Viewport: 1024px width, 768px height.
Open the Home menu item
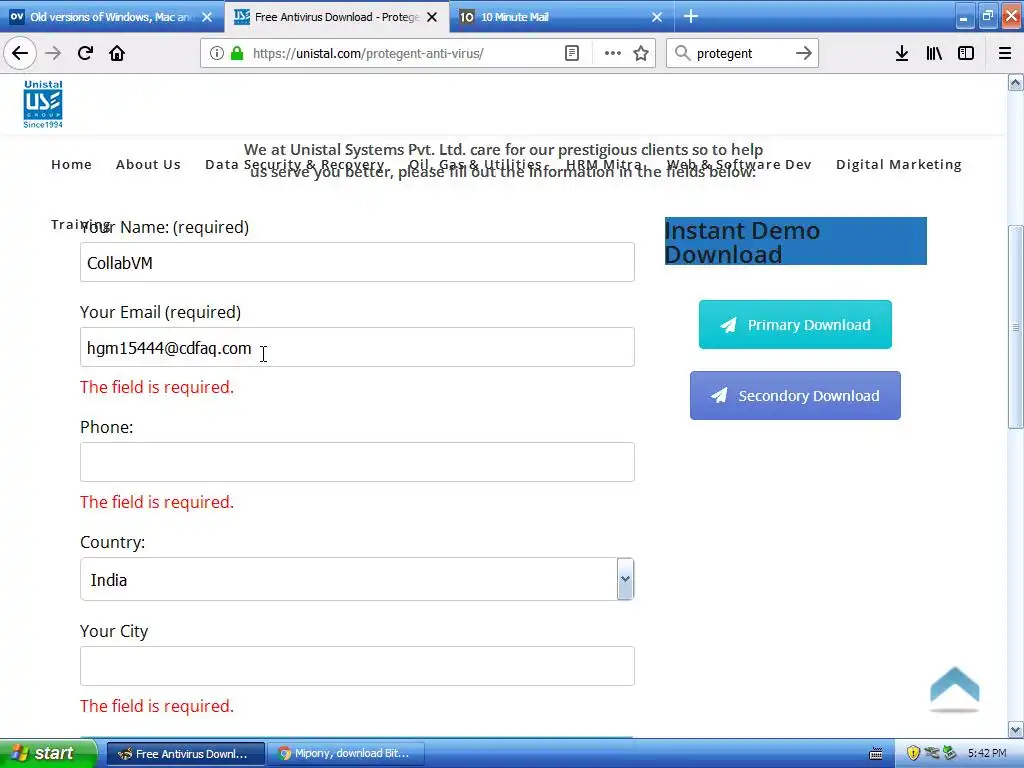71,165
